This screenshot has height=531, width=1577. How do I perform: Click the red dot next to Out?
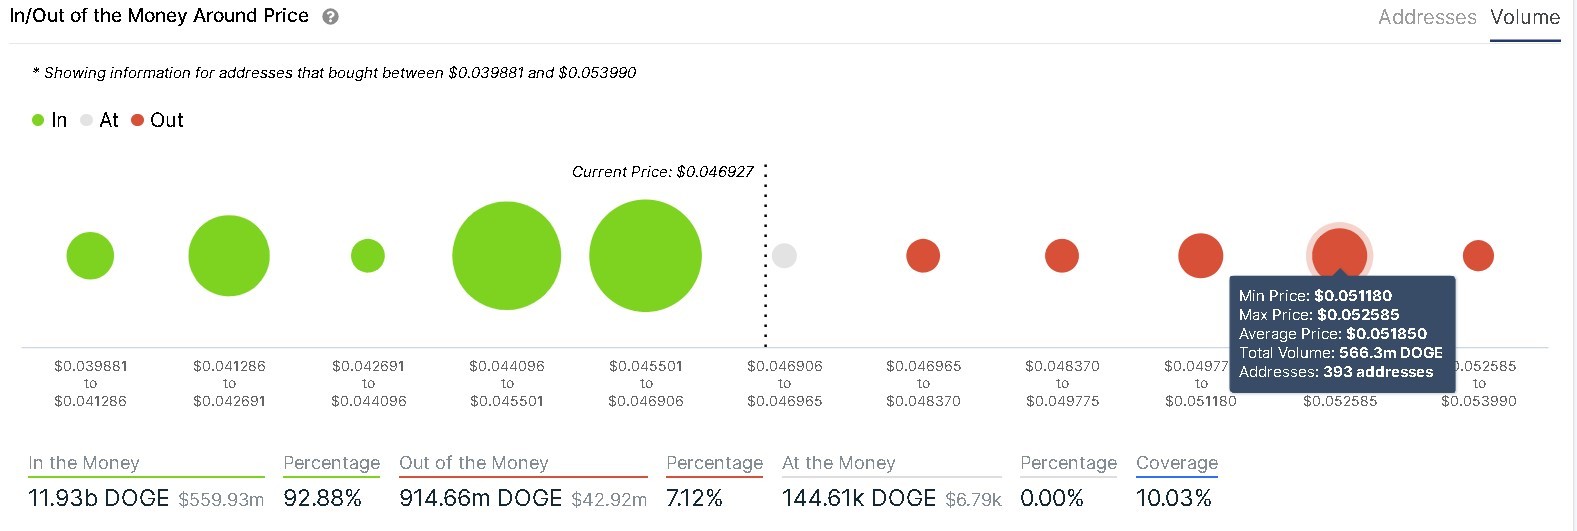point(138,120)
